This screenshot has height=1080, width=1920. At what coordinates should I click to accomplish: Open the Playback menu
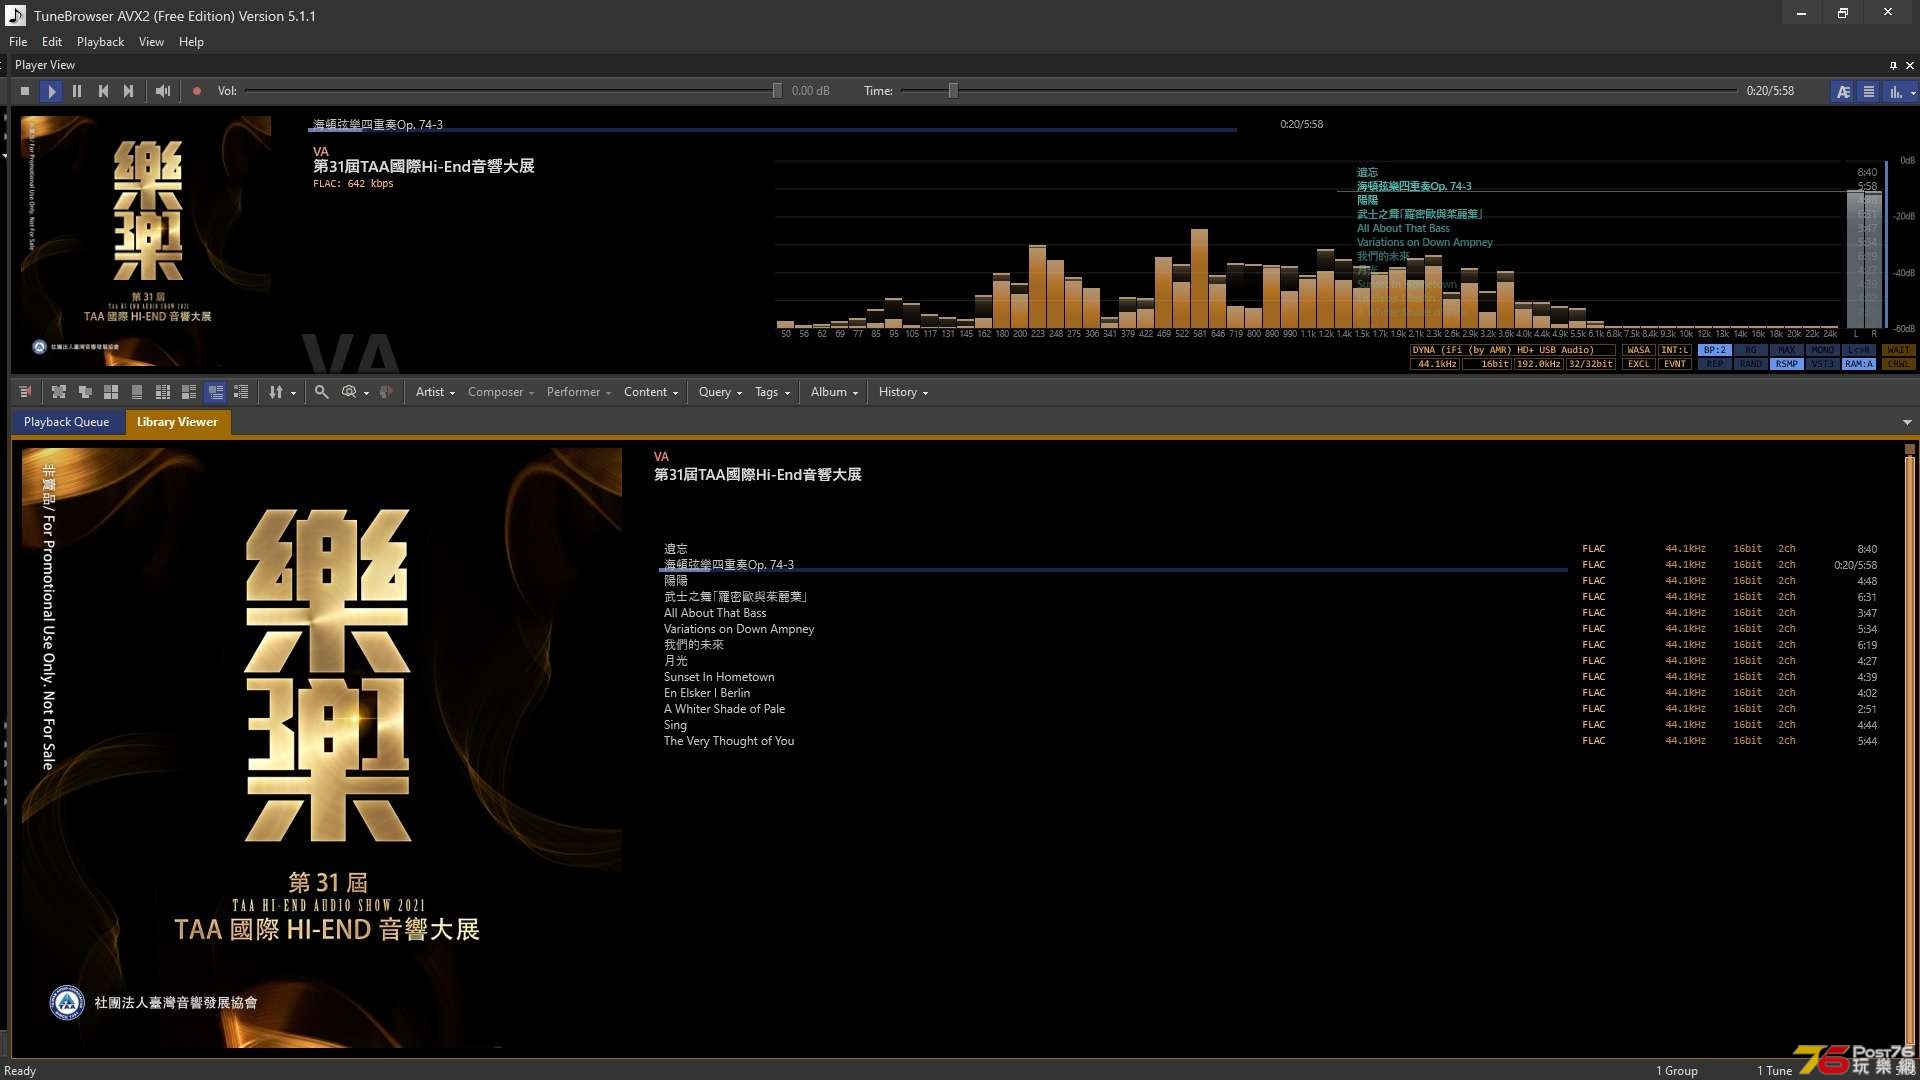tap(100, 42)
